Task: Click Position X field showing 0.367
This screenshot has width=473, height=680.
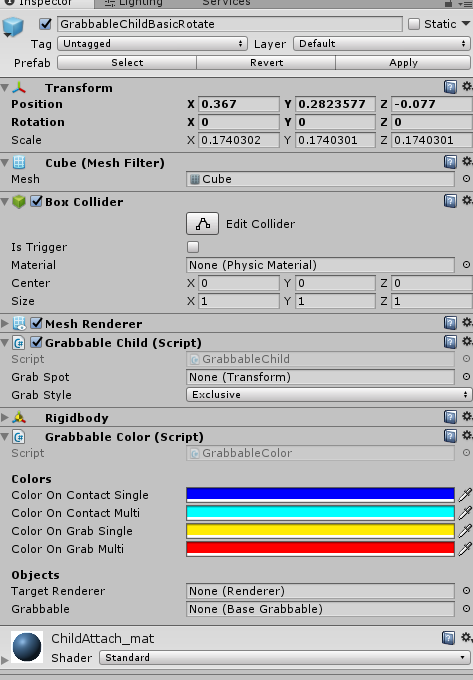Action: point(239,104)
